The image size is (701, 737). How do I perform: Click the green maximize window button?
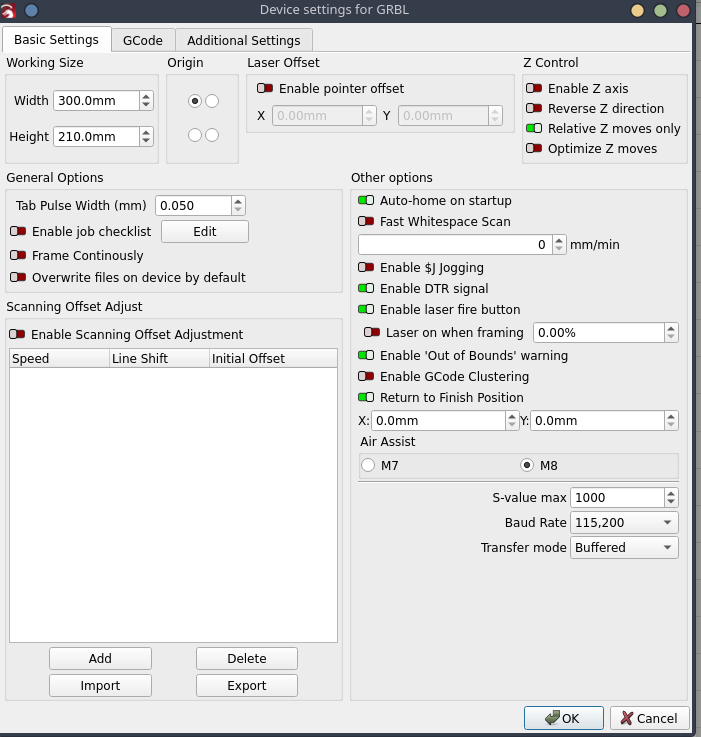pos(660,10)
